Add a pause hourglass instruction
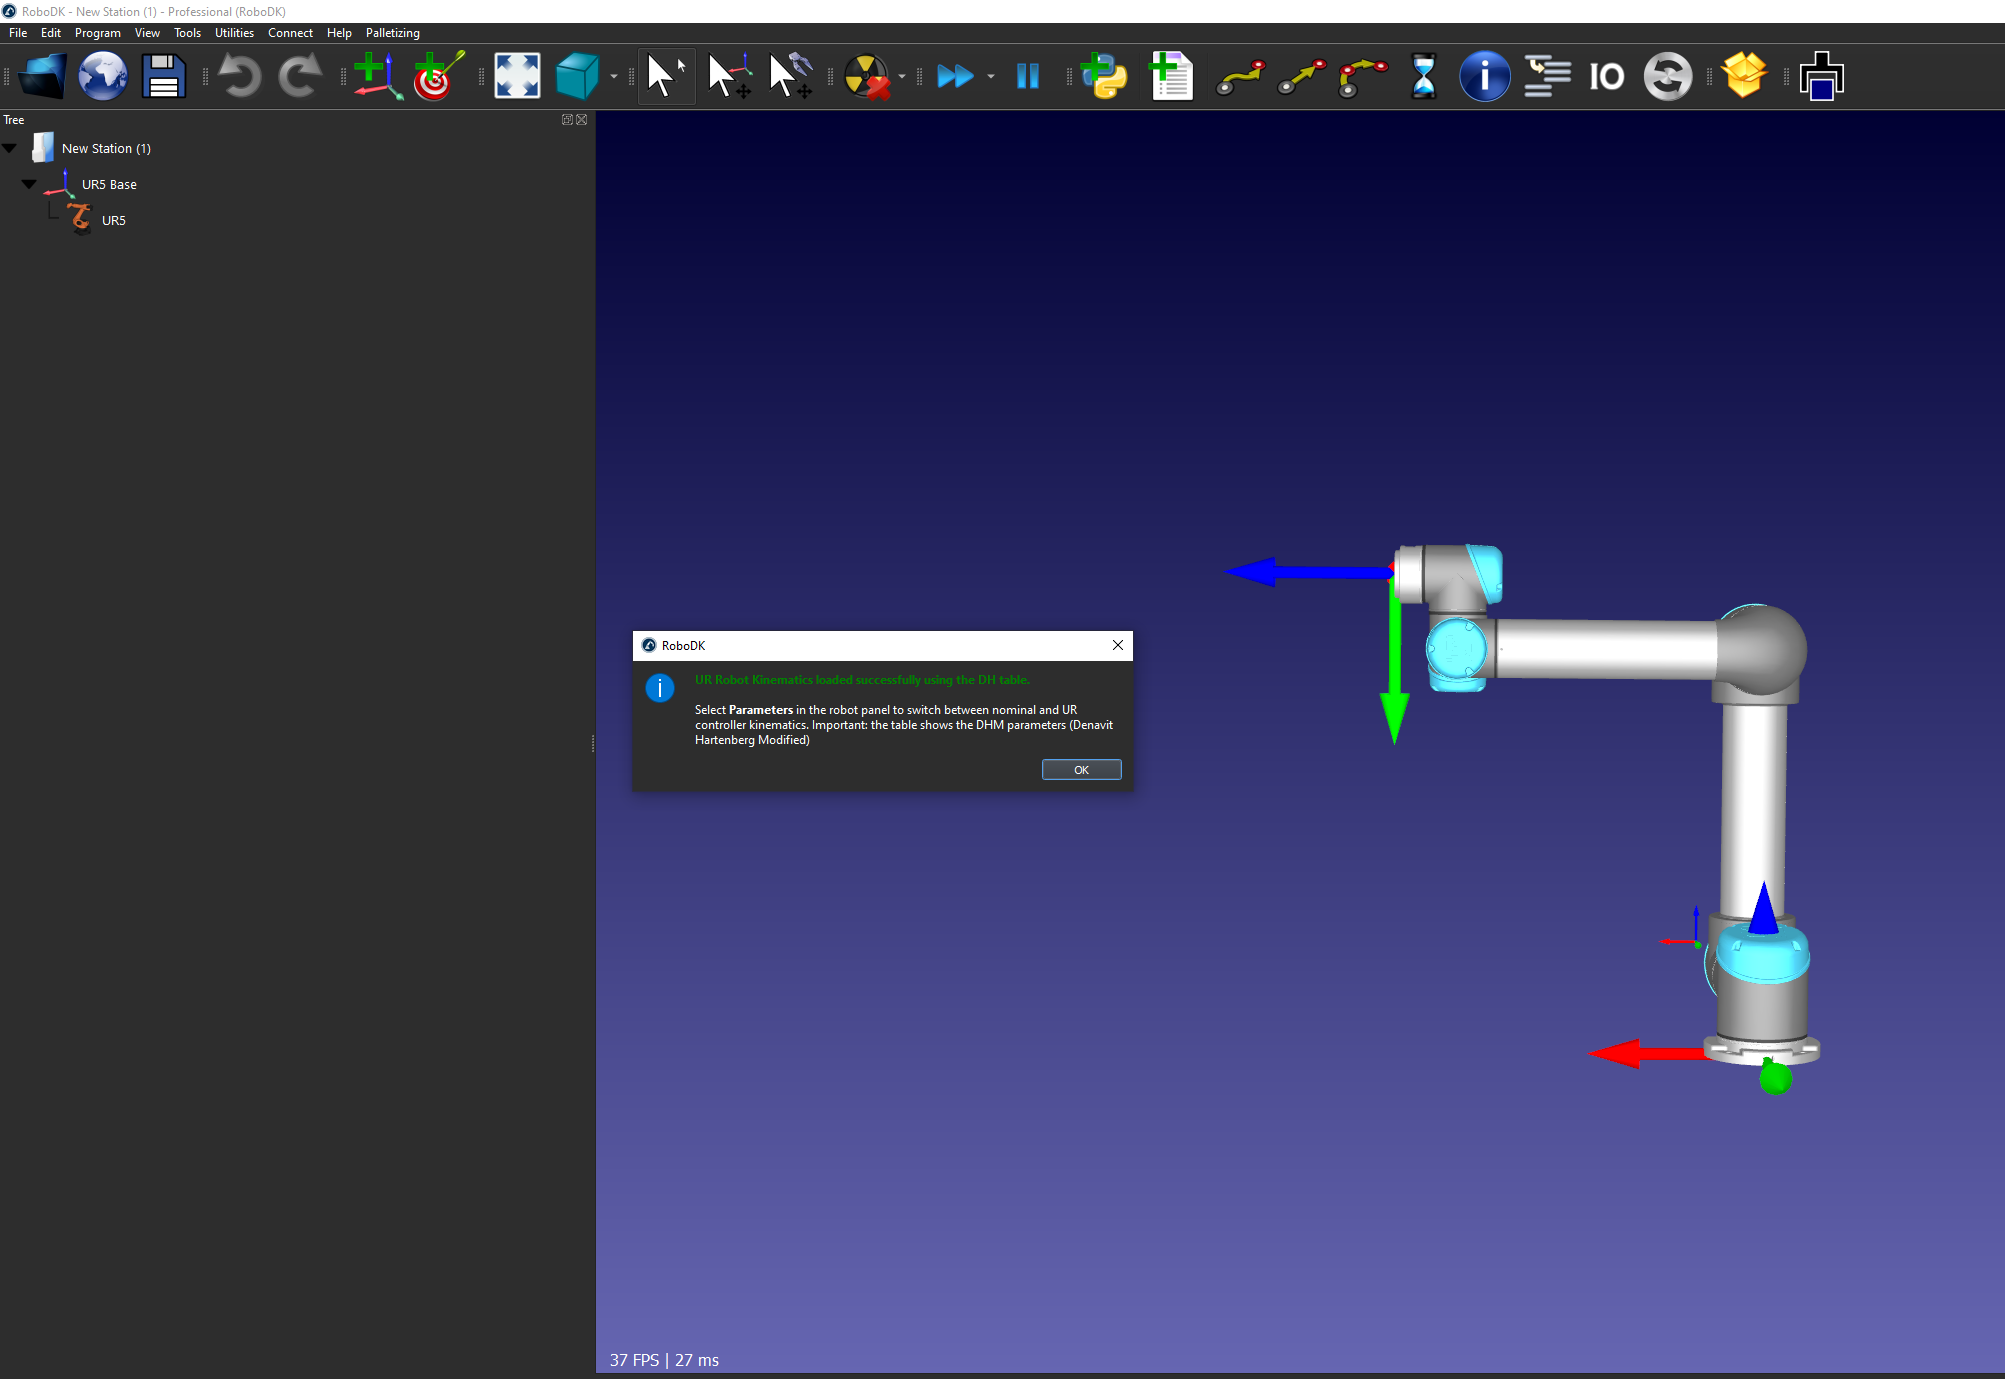The image size is (2005, 1379). click(x=1423, y=76)
